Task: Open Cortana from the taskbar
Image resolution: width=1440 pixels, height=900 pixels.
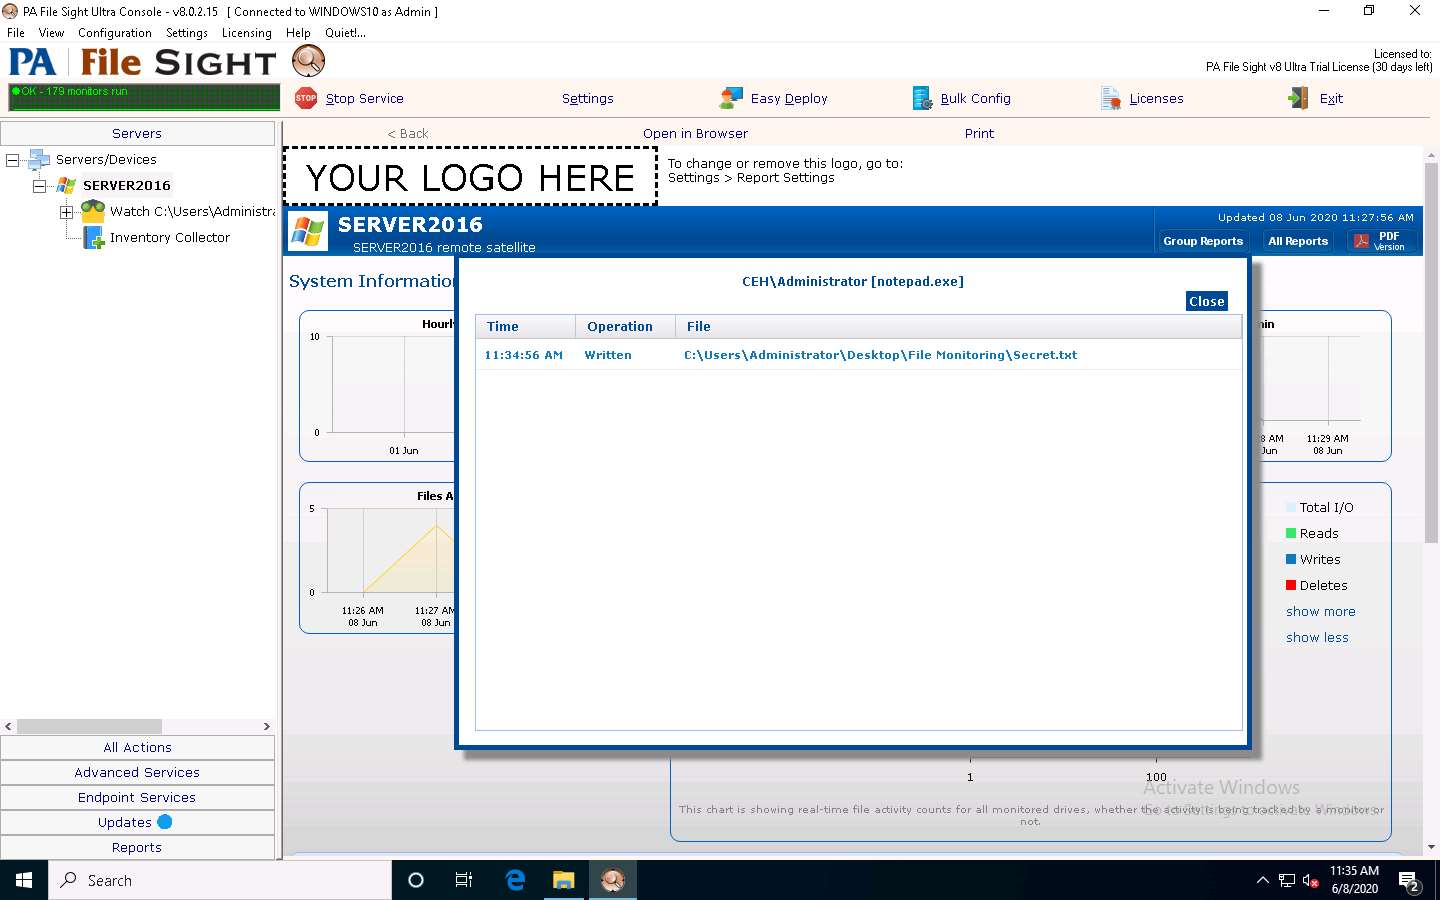Action: [x=416, y=880]
